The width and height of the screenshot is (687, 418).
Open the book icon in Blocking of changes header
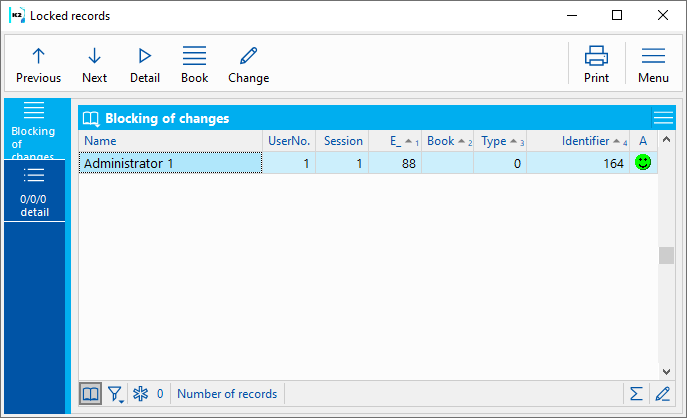point(91,118)
